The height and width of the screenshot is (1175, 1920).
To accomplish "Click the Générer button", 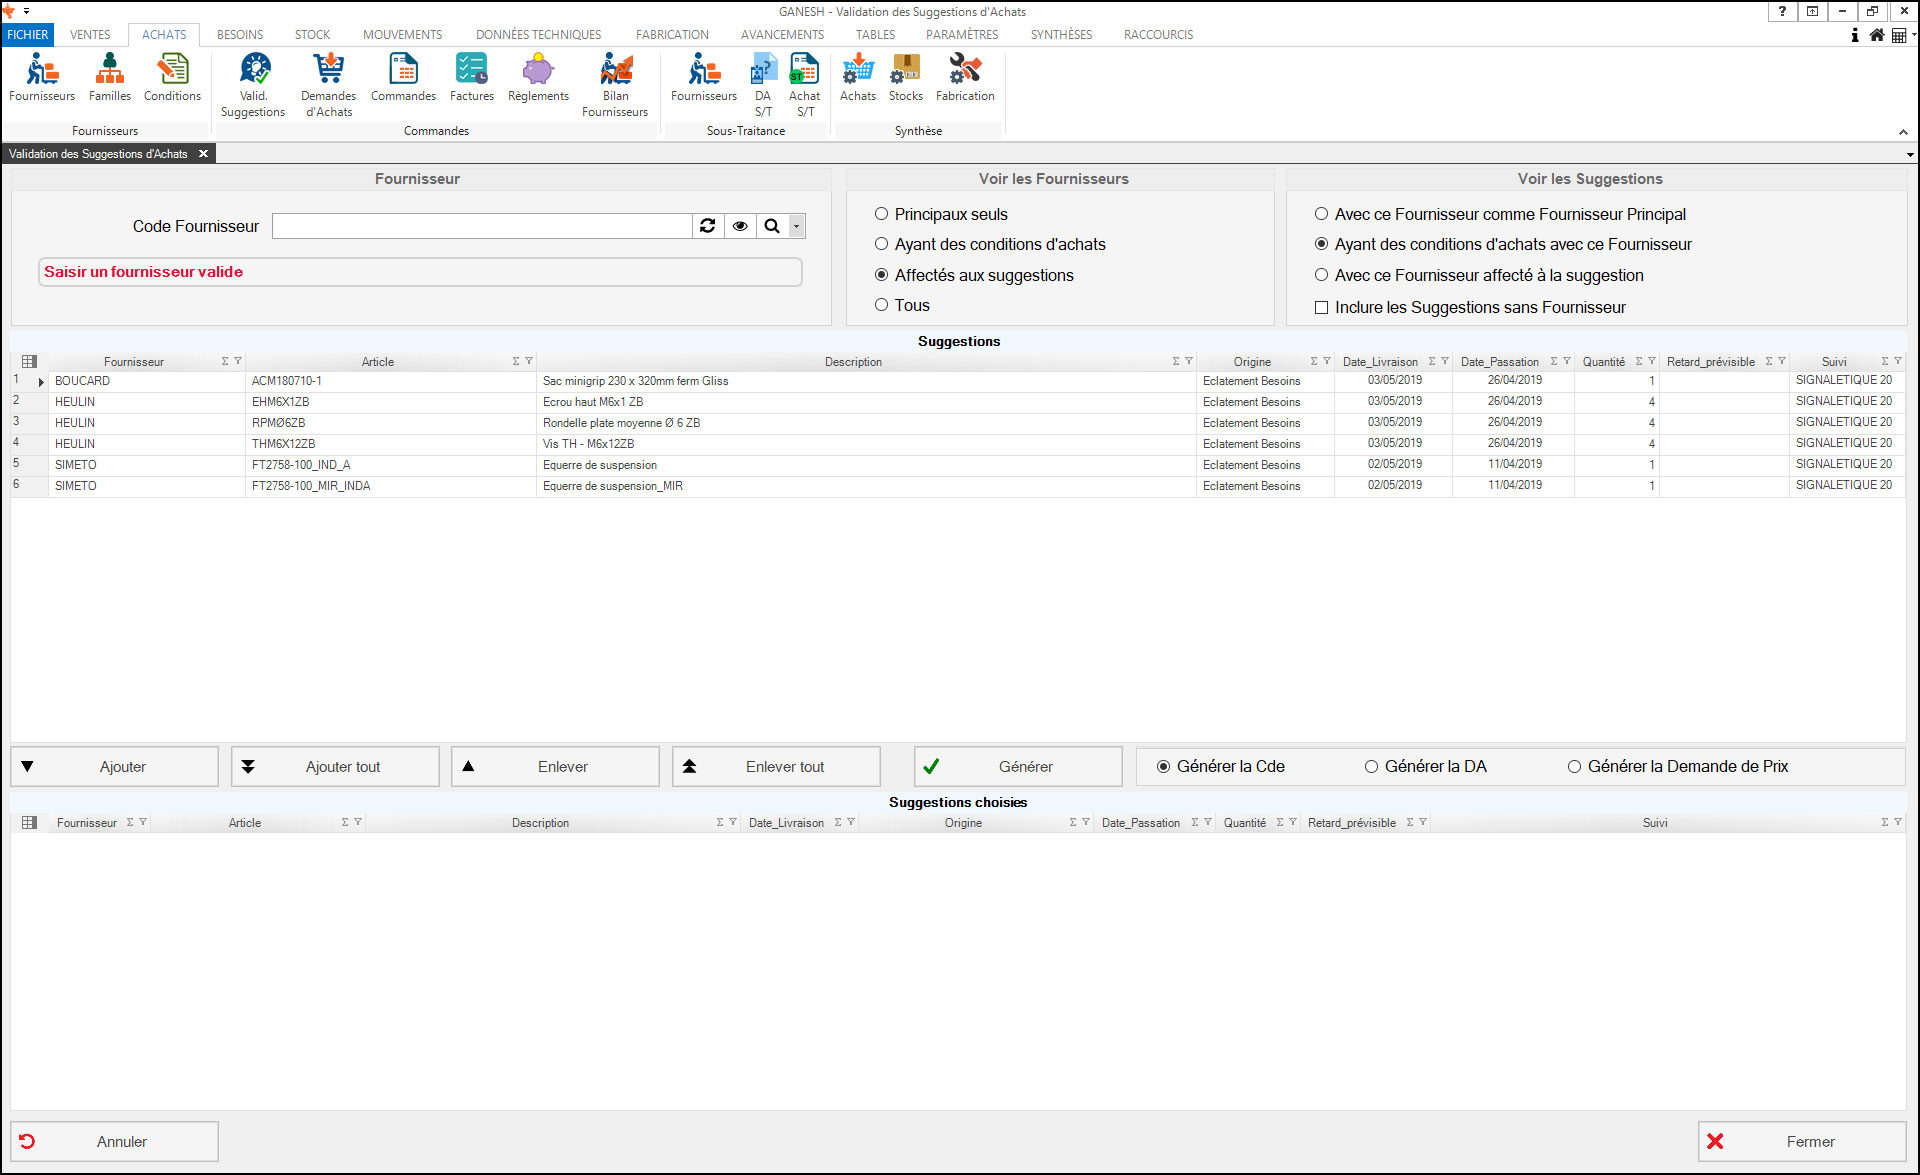I will [1018, 767].
